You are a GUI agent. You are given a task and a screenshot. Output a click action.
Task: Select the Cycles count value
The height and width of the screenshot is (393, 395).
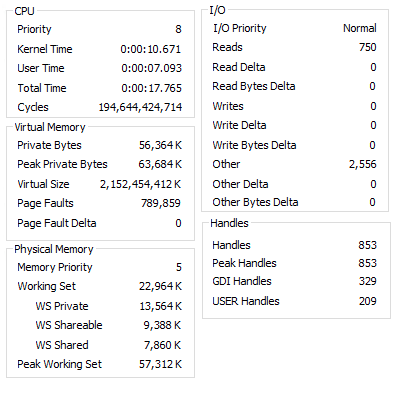[x=140, y=107]
